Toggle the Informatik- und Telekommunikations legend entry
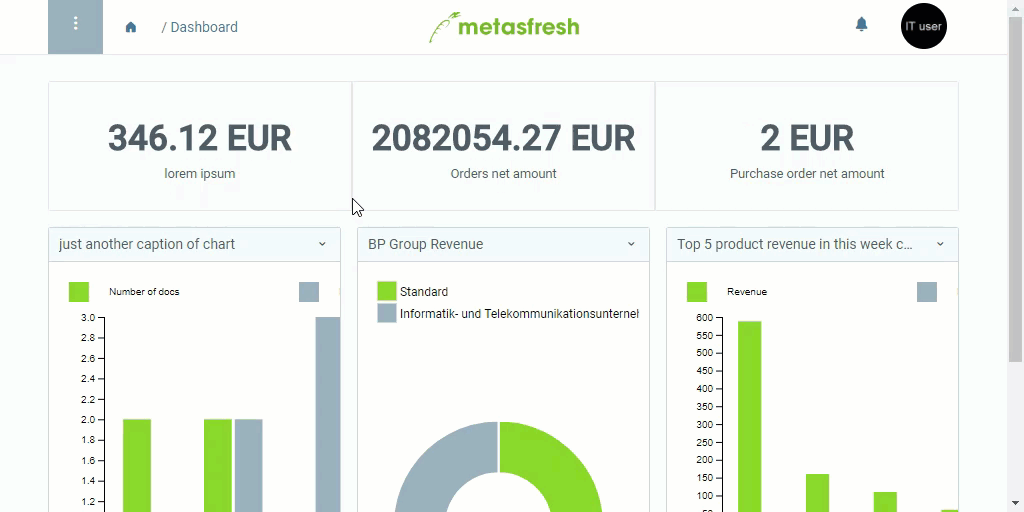 tap(508, 313)
